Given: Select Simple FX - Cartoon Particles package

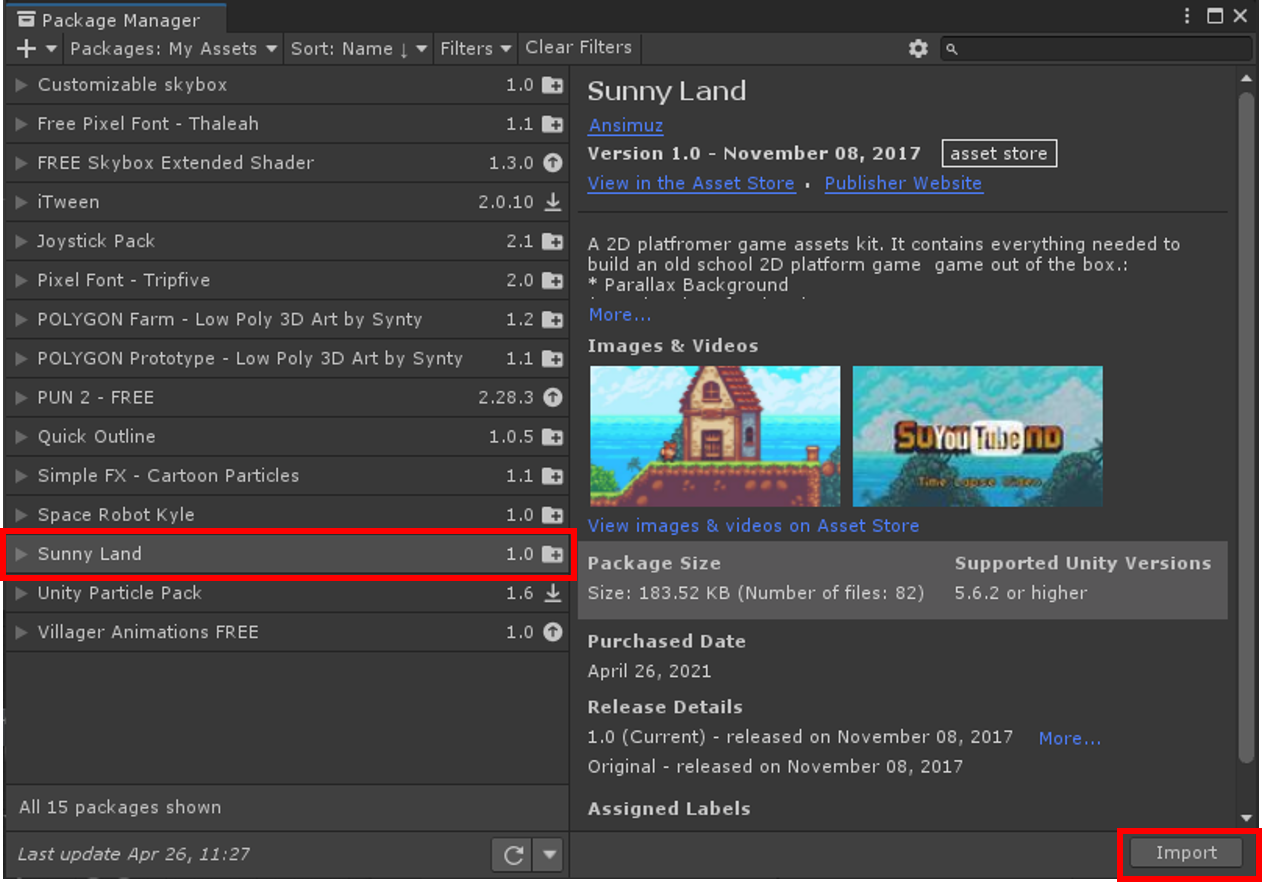Looking at the screenshot, I should point(287,476).
